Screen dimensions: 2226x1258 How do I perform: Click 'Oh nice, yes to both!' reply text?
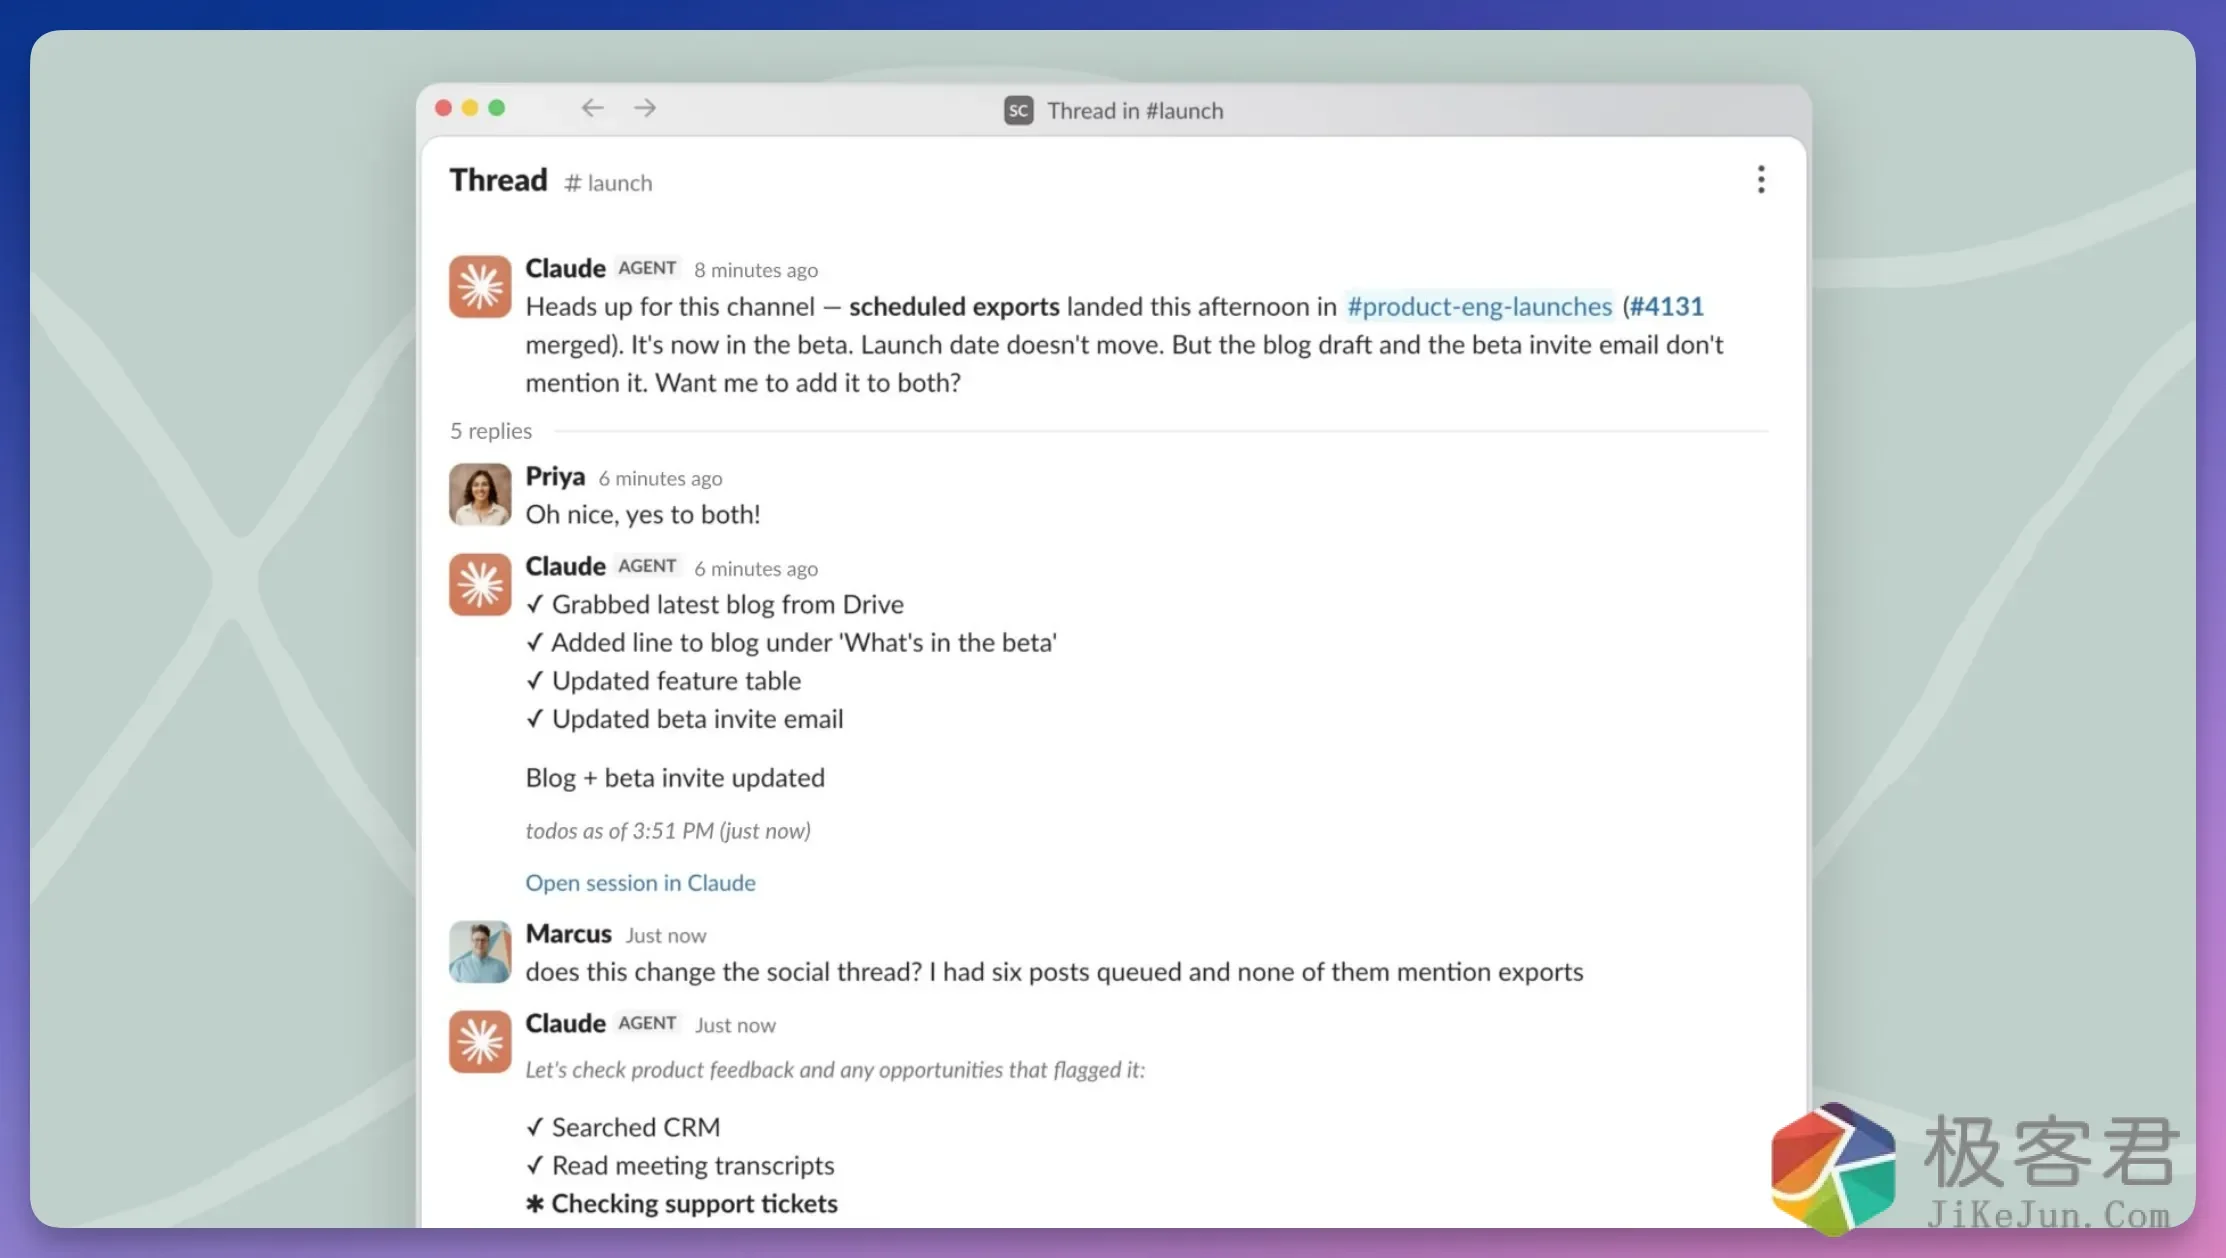[x=643, y=515]
